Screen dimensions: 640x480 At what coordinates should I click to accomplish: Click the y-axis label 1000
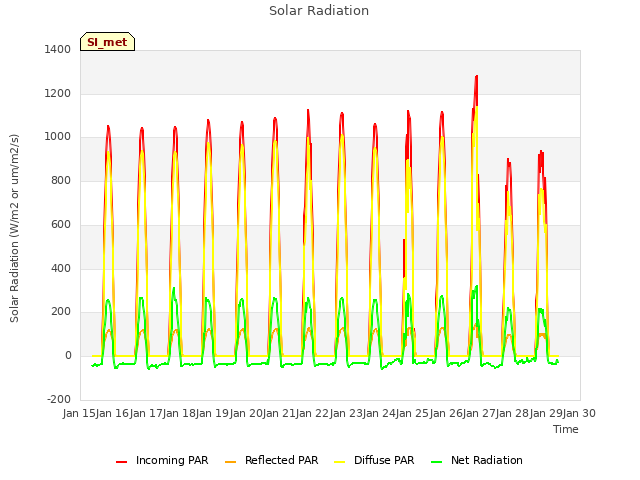(x=58, y=137)
